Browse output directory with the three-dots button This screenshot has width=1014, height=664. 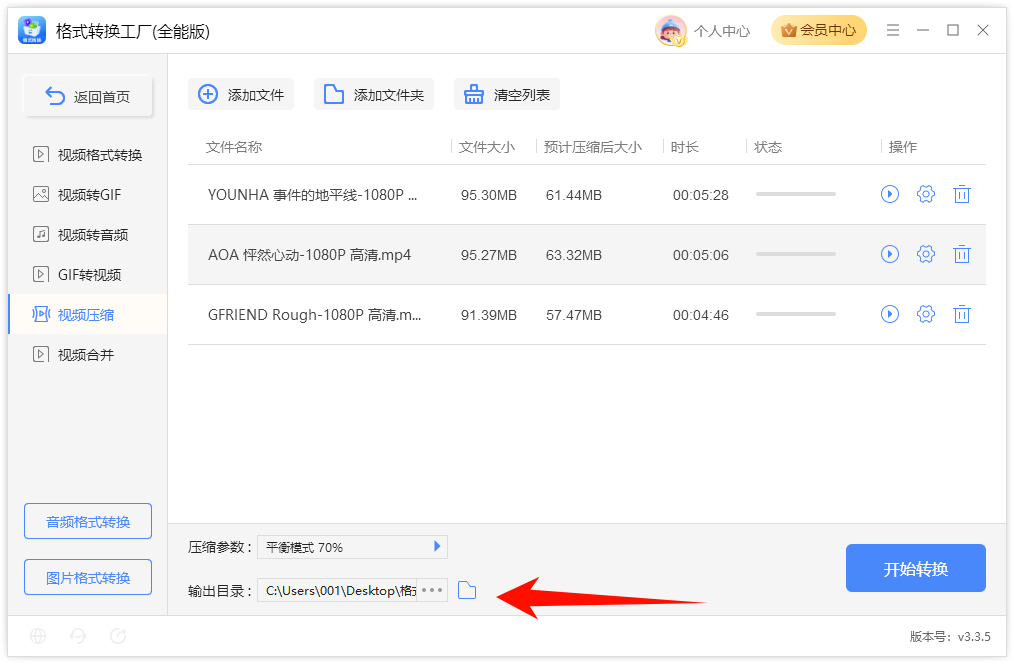pyautogui.click(x=432, y=590)
